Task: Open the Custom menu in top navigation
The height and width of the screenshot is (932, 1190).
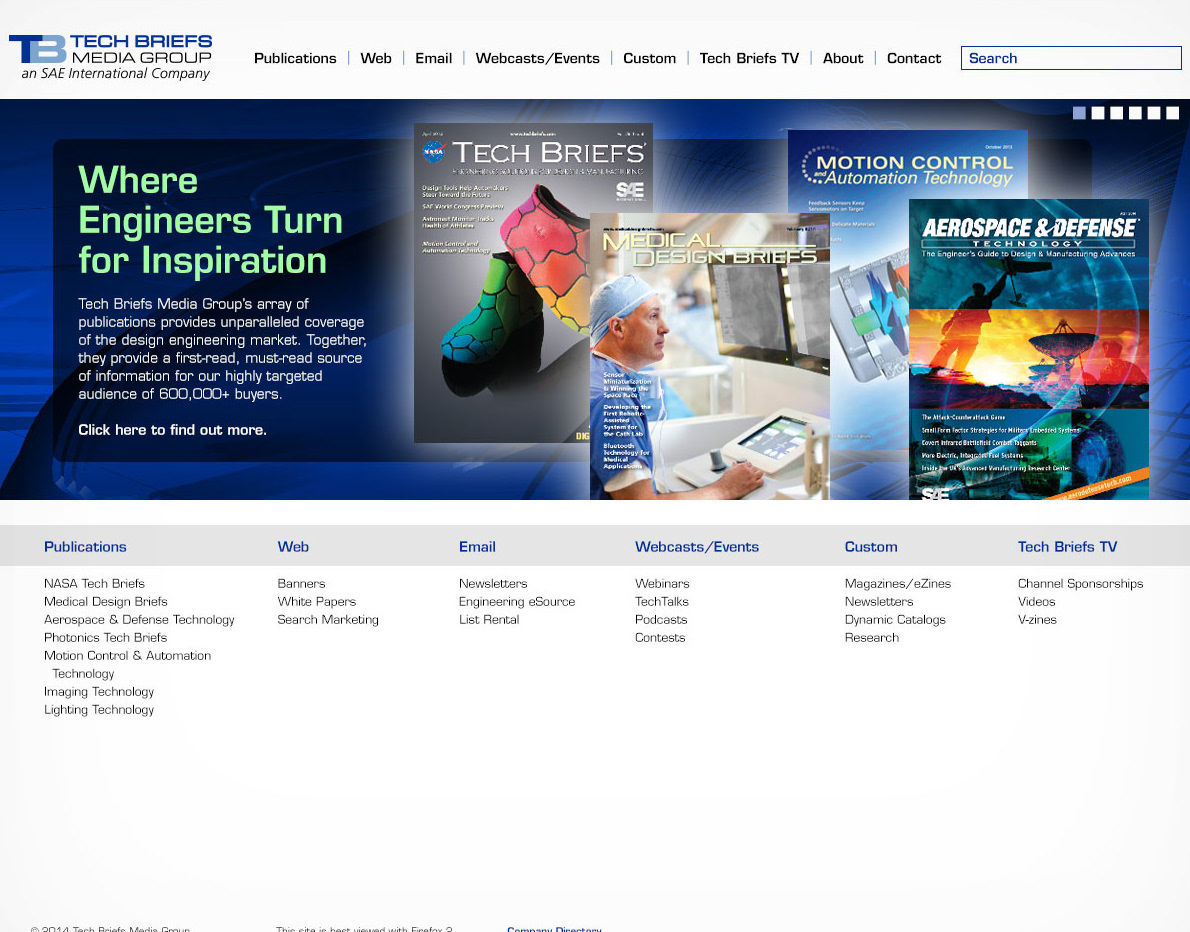Action: 650,58
